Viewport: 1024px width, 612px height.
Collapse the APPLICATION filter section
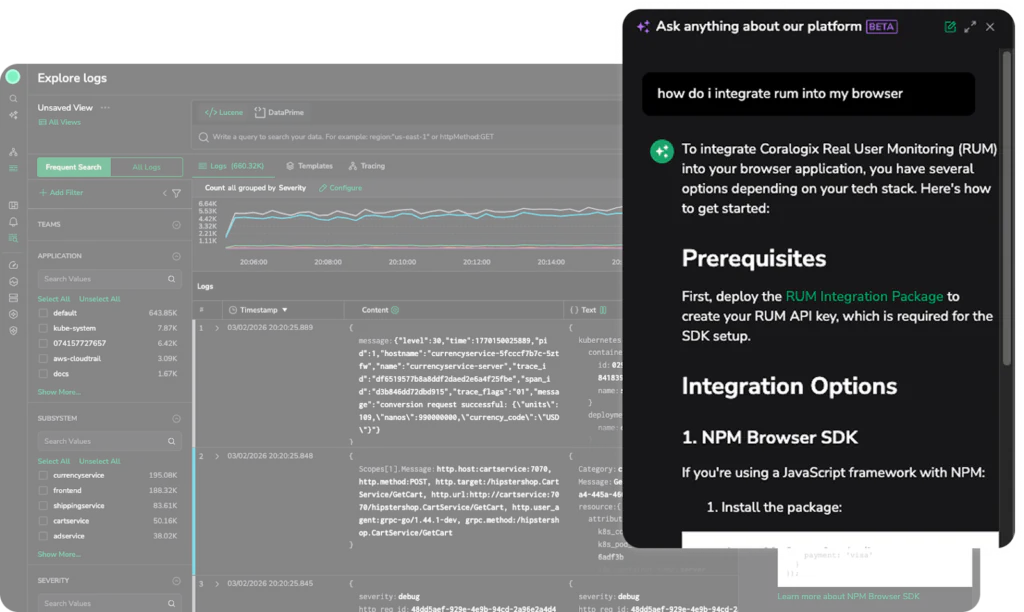click(176, 256)
